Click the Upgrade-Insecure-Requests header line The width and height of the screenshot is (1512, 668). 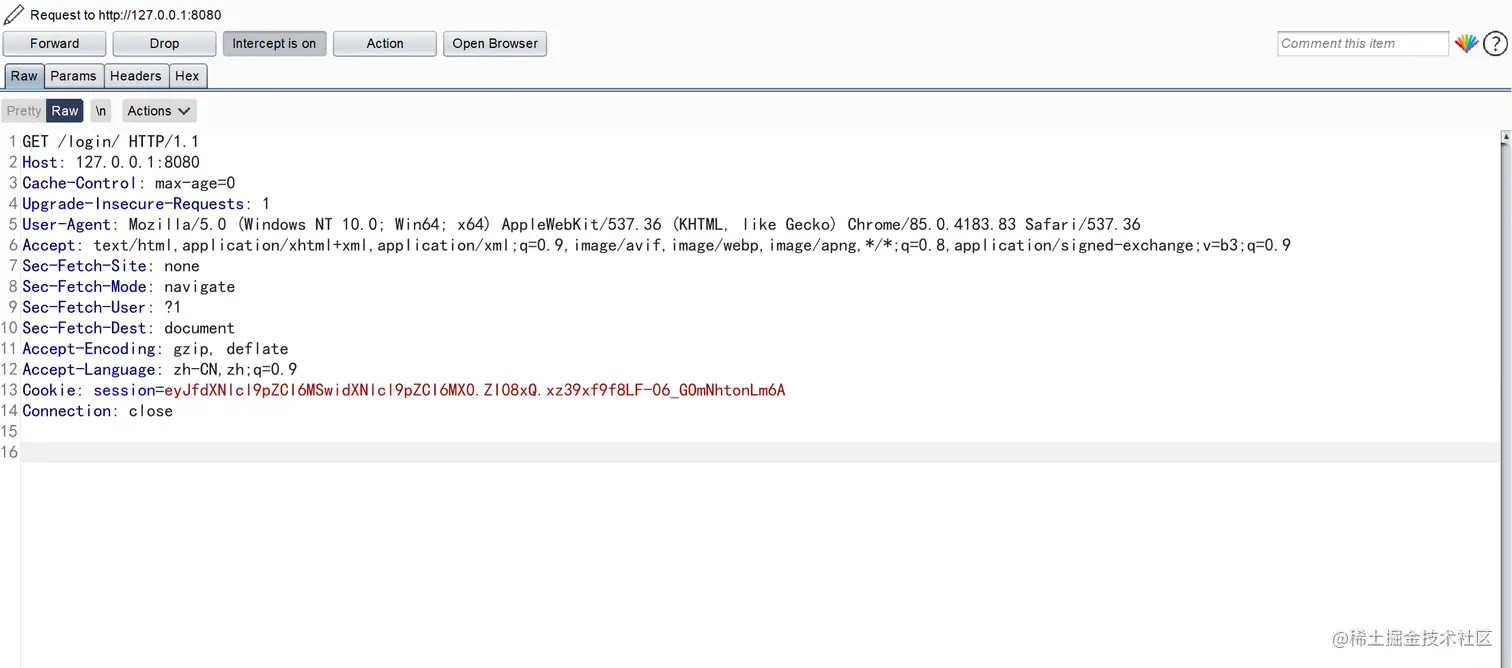point(146,204)
